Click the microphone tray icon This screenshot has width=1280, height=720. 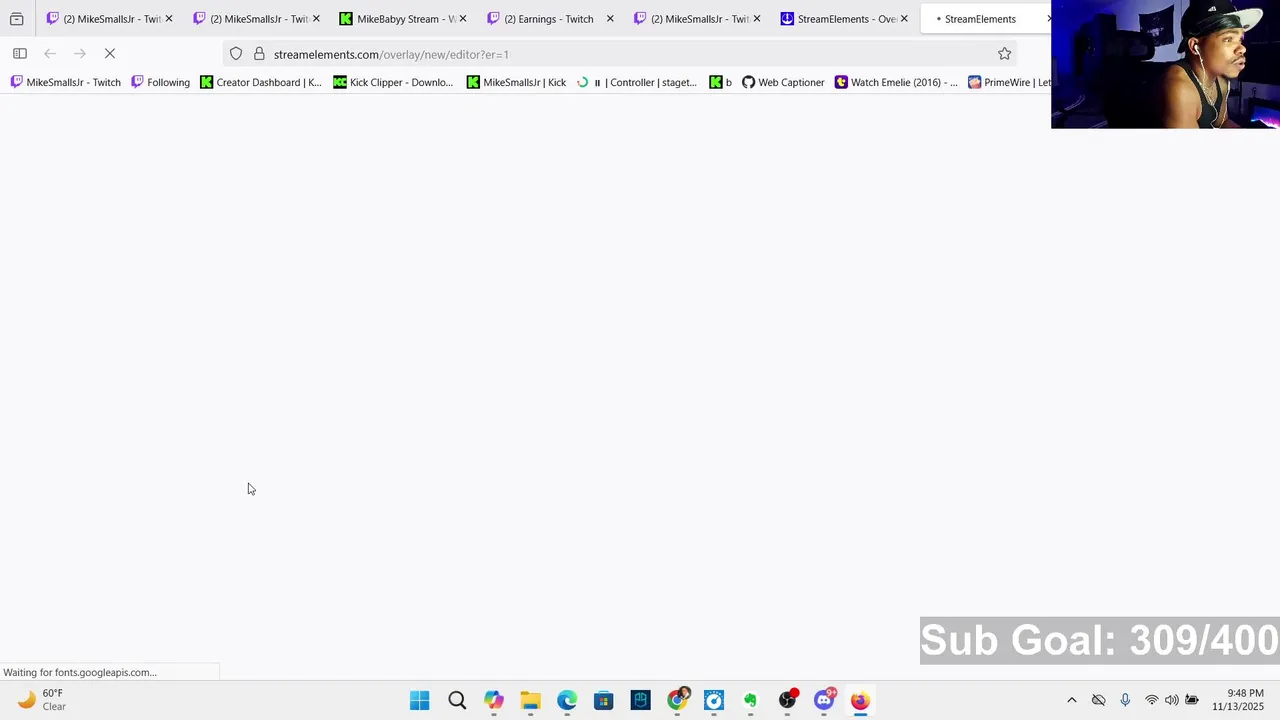click(1125, 701)
